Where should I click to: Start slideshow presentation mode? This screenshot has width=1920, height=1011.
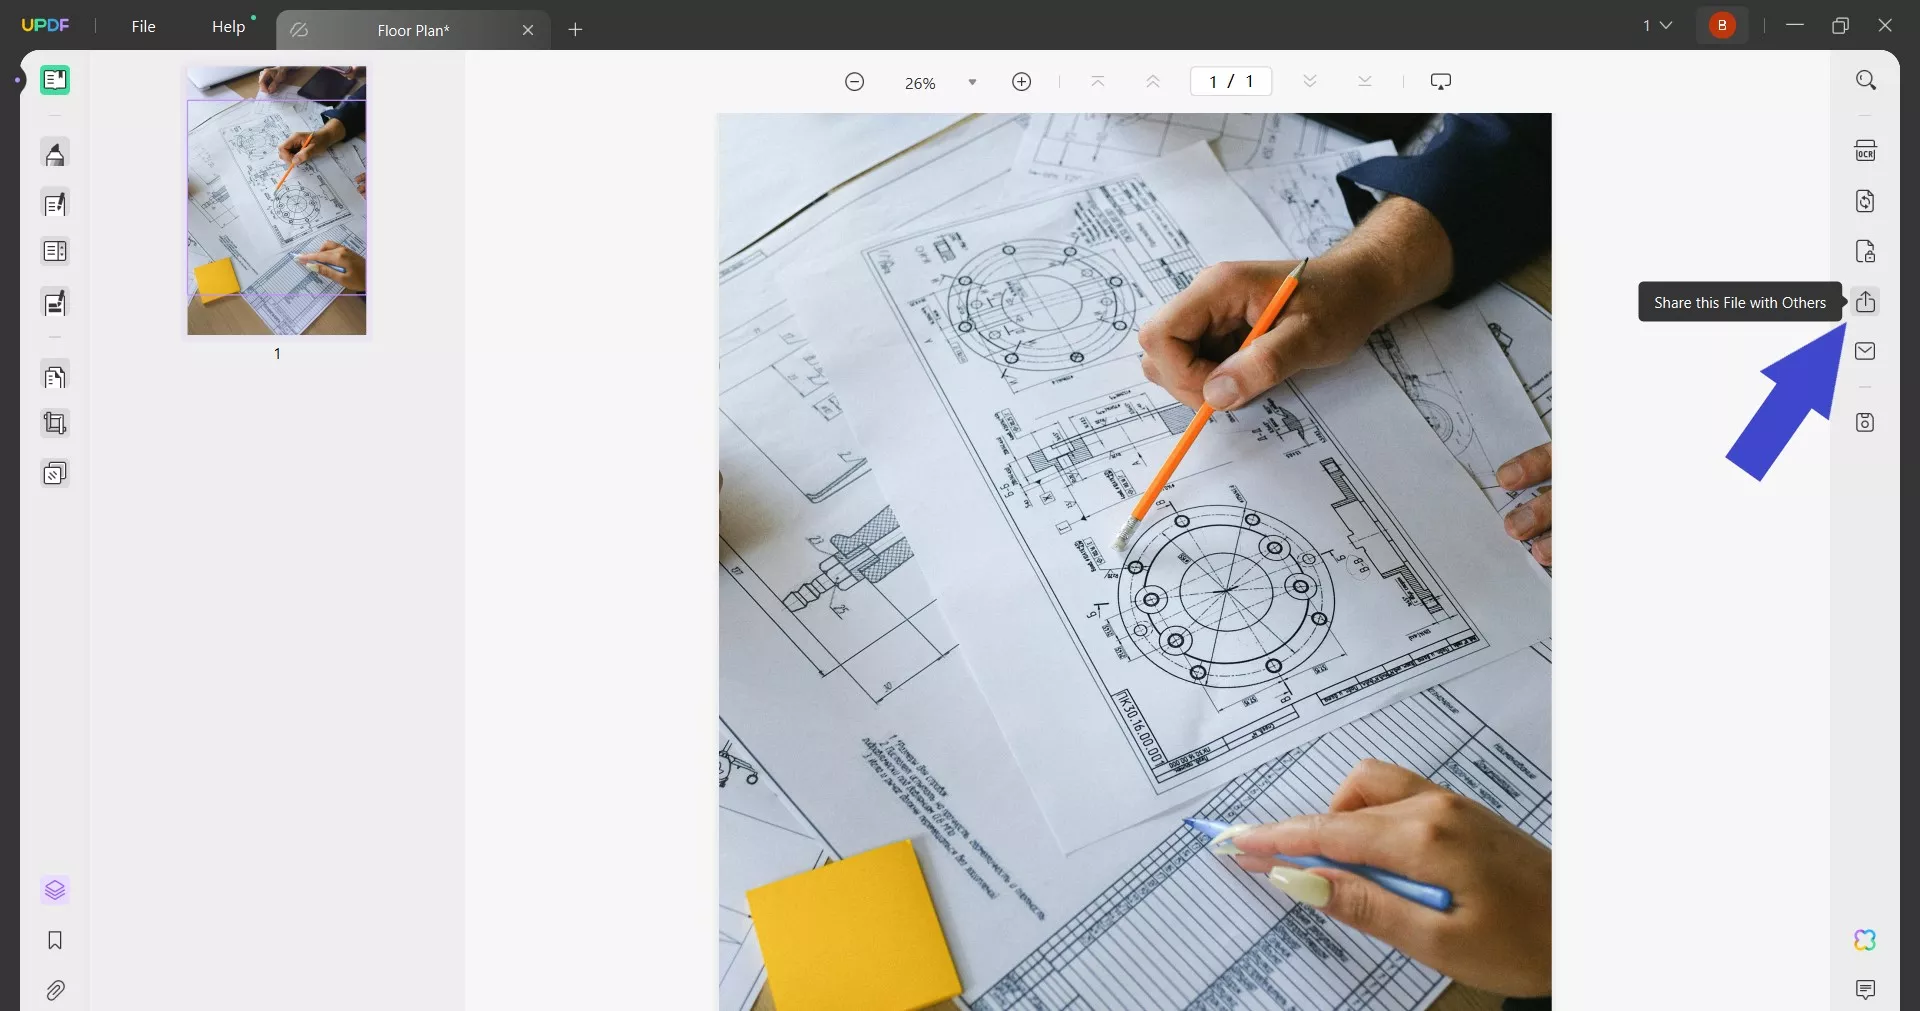point(1441,82)
